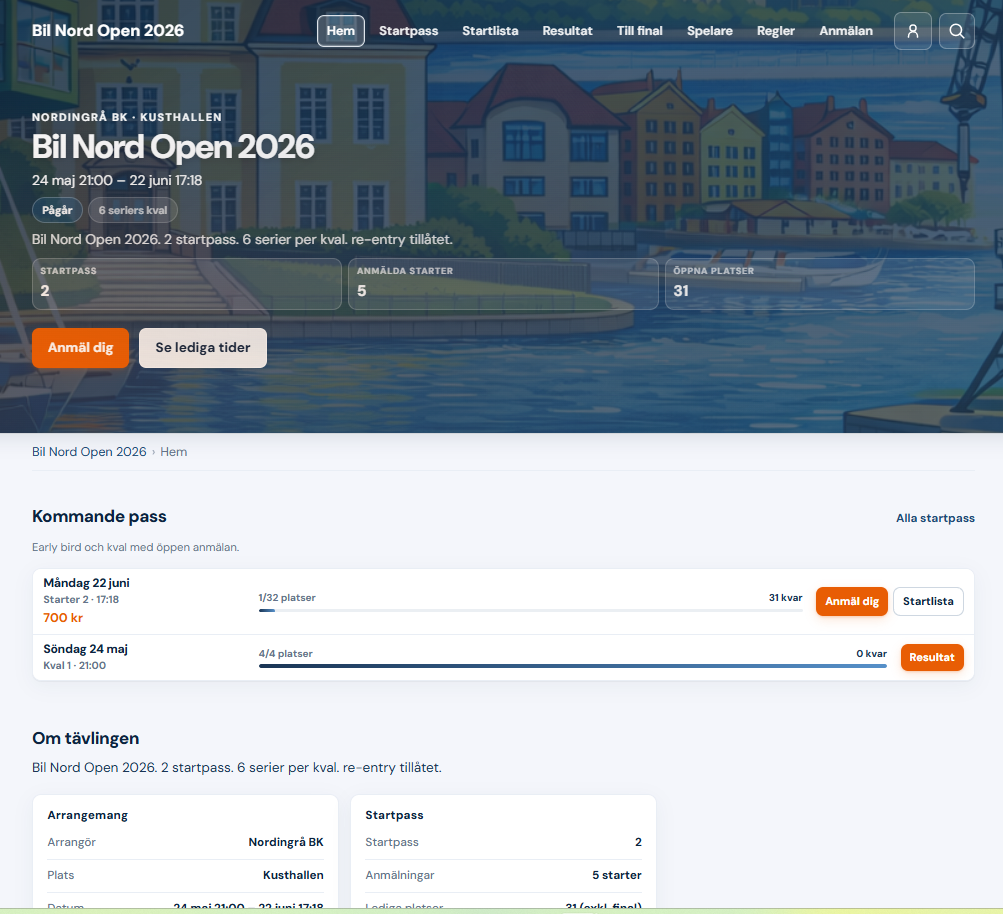The height and width of the screenshot is (914, 1003).
Task: Click the 4/4 platser progress bar
Action: point(573,666)
